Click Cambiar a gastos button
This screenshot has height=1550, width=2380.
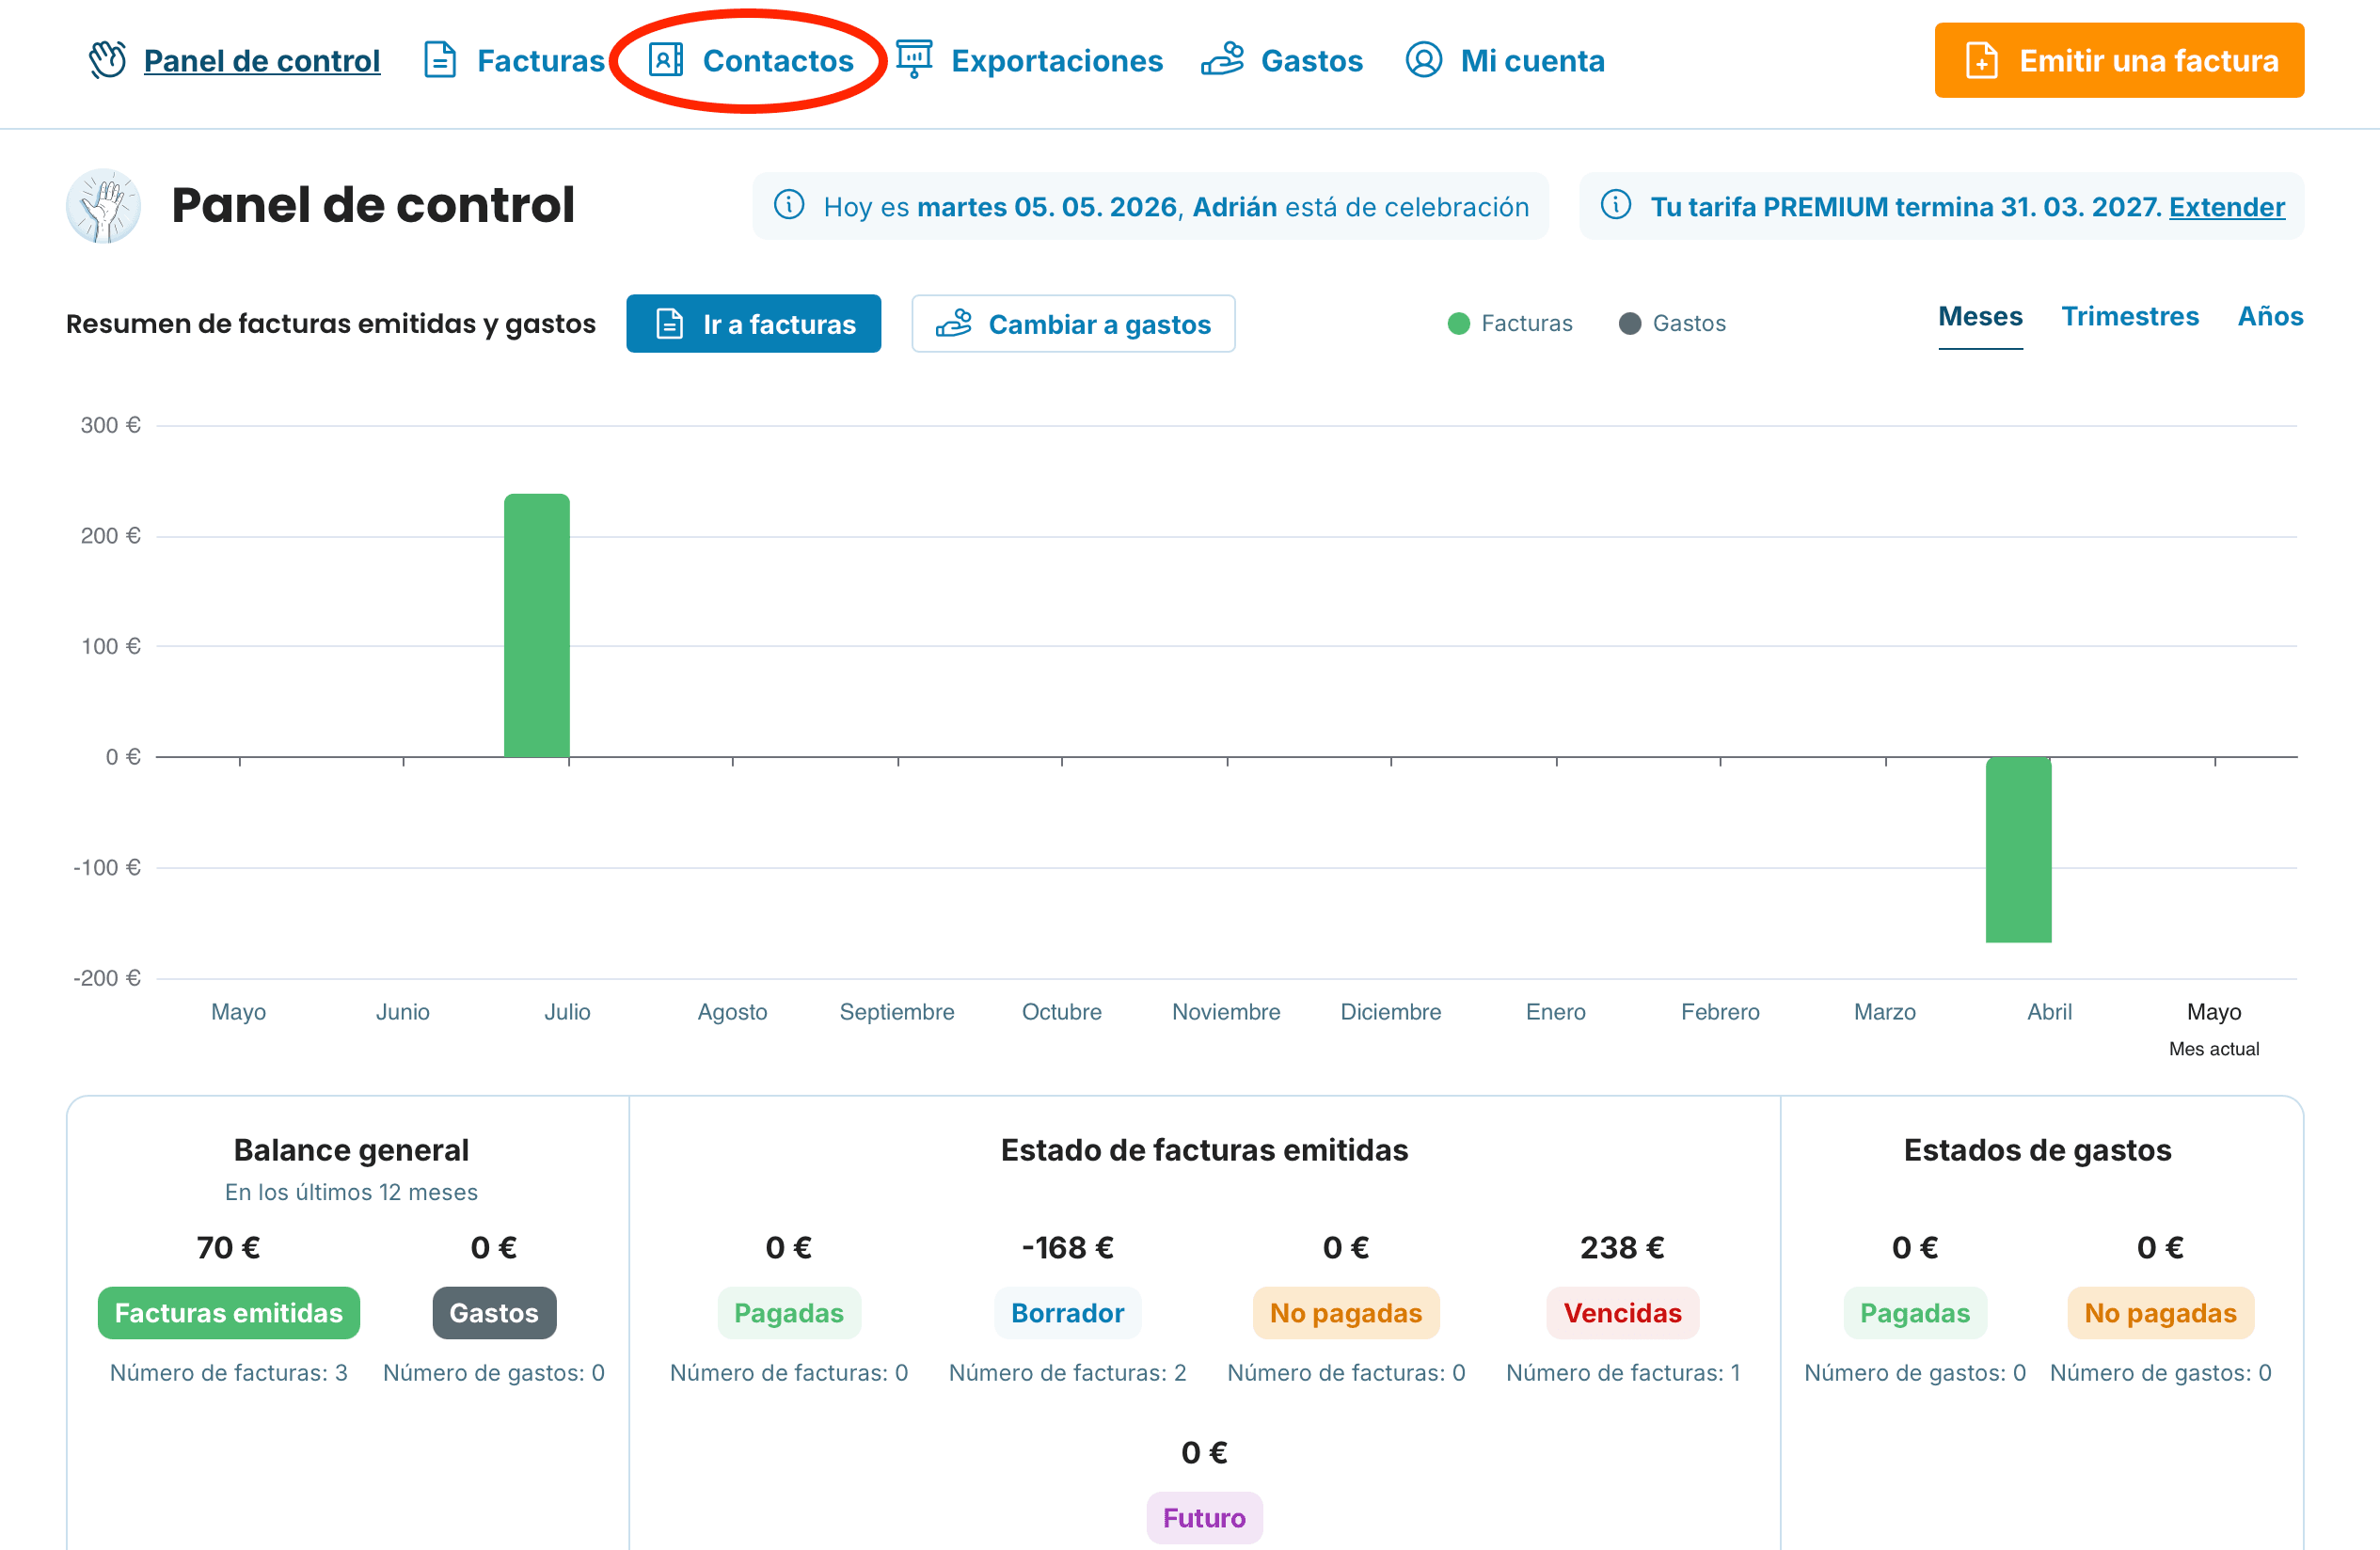[x=1073, y=324]
